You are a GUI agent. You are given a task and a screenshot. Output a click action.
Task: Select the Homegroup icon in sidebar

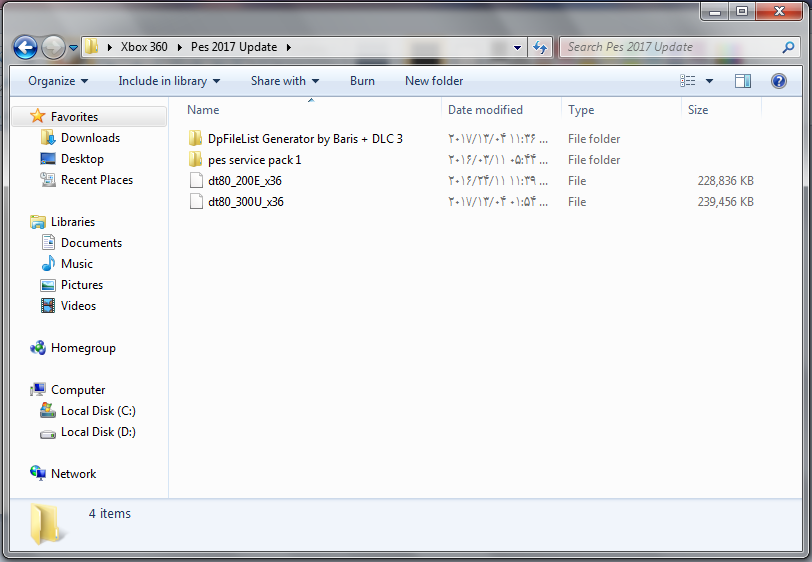click(38, 348)
